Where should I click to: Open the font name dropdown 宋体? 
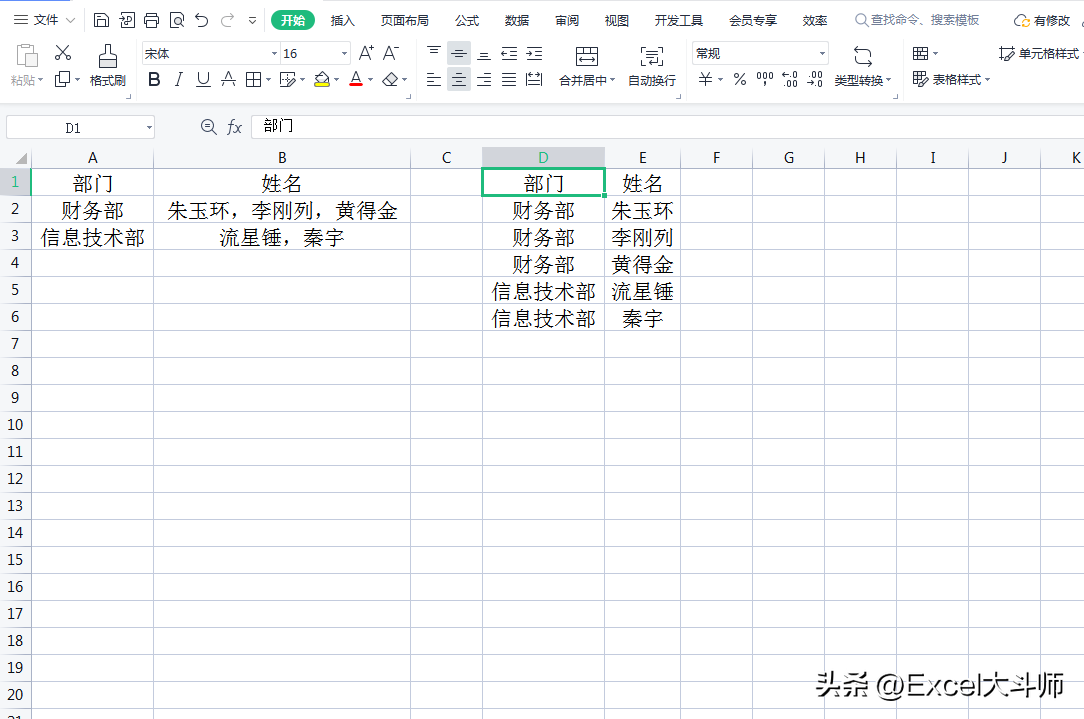tap(274, 53)
